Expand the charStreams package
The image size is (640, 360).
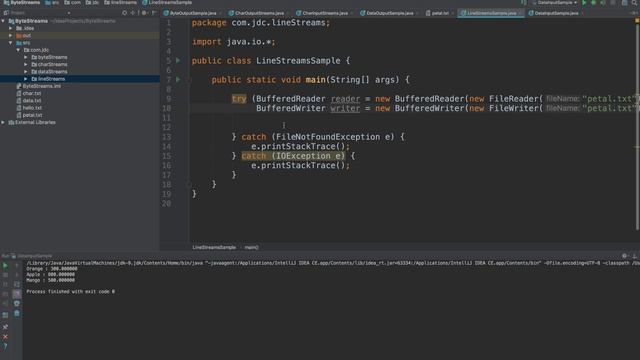click(26, 64)
